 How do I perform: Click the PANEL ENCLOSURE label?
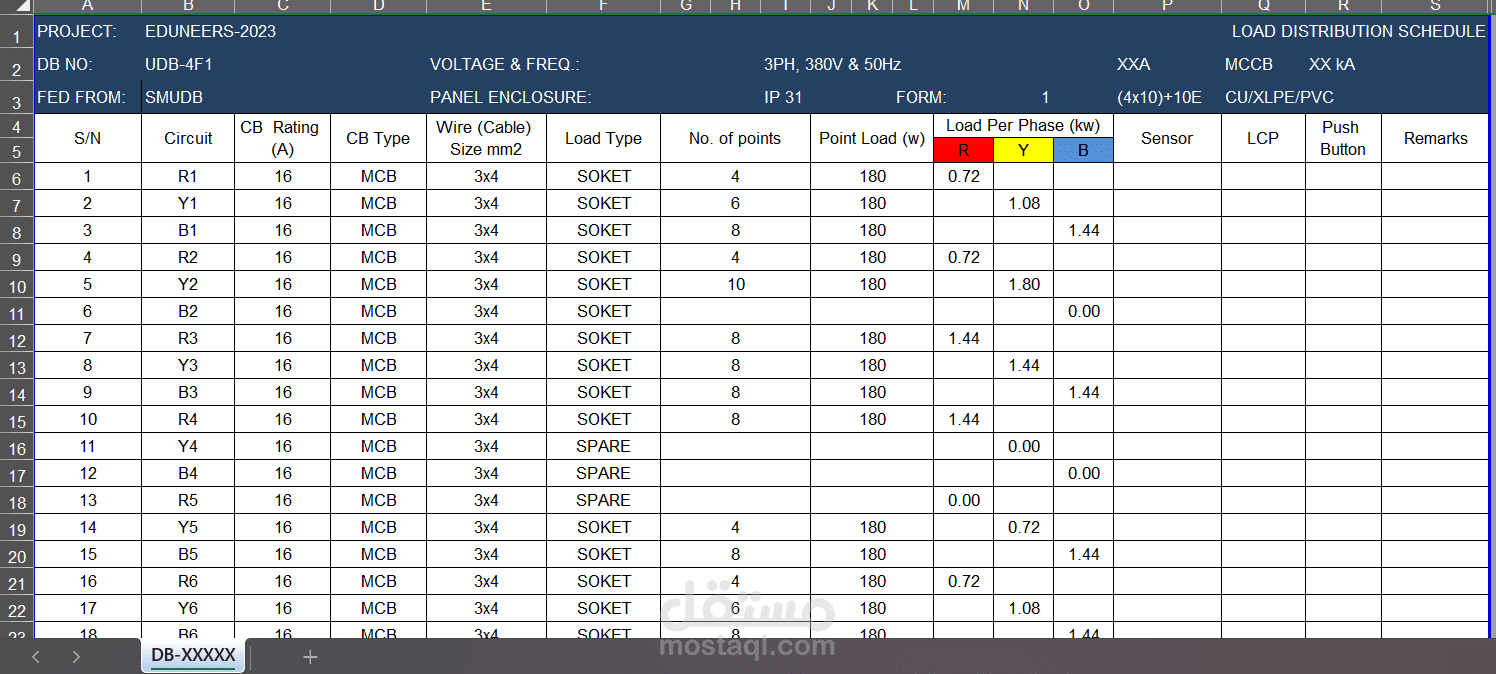(510, 97)
